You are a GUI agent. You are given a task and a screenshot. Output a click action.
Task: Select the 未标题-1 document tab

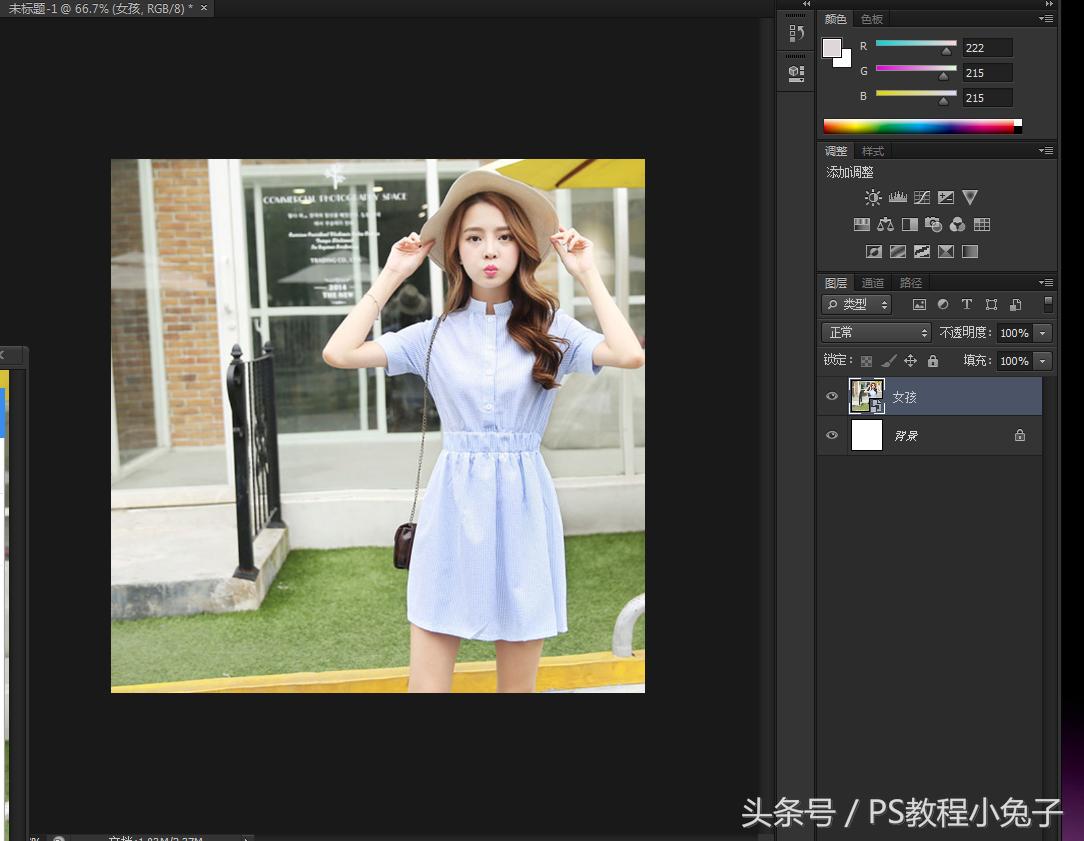pos(100,8)
